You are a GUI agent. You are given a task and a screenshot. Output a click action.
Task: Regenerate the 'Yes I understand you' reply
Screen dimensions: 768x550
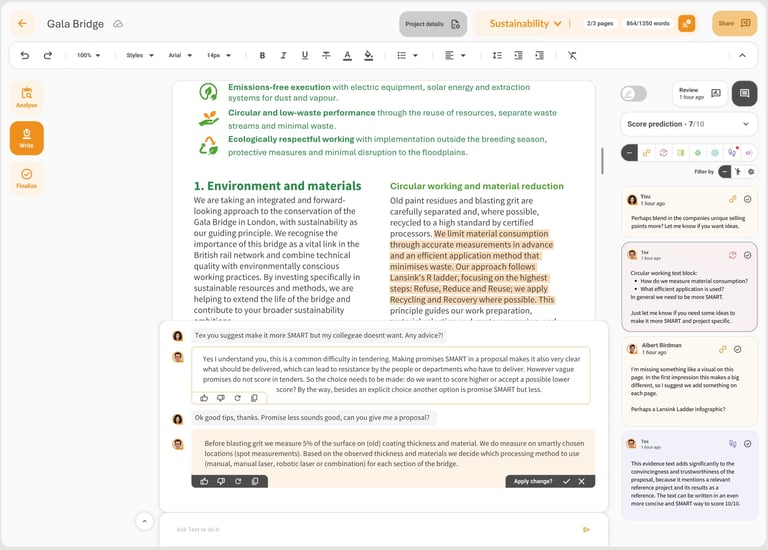coord(238,398)
